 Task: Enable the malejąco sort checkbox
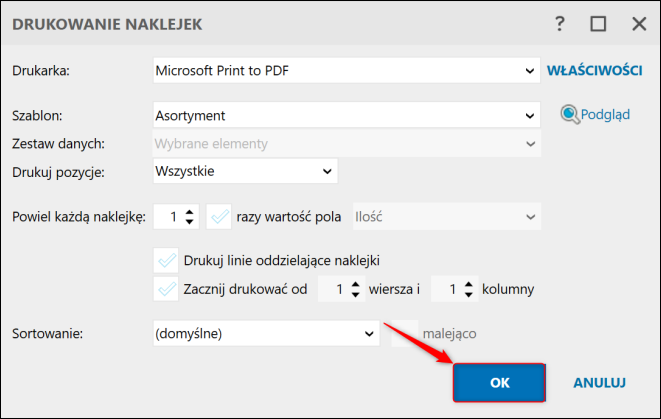(x=405, y=333)
